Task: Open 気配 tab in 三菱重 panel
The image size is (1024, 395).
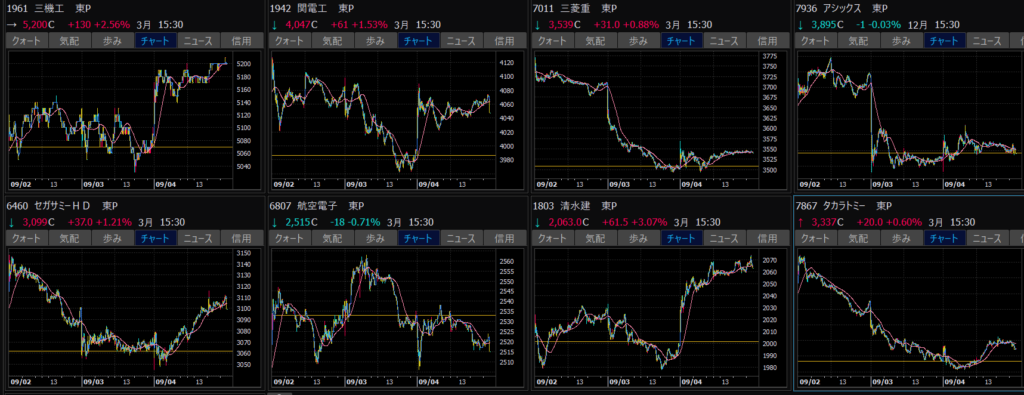Action: tap(596, 40)
